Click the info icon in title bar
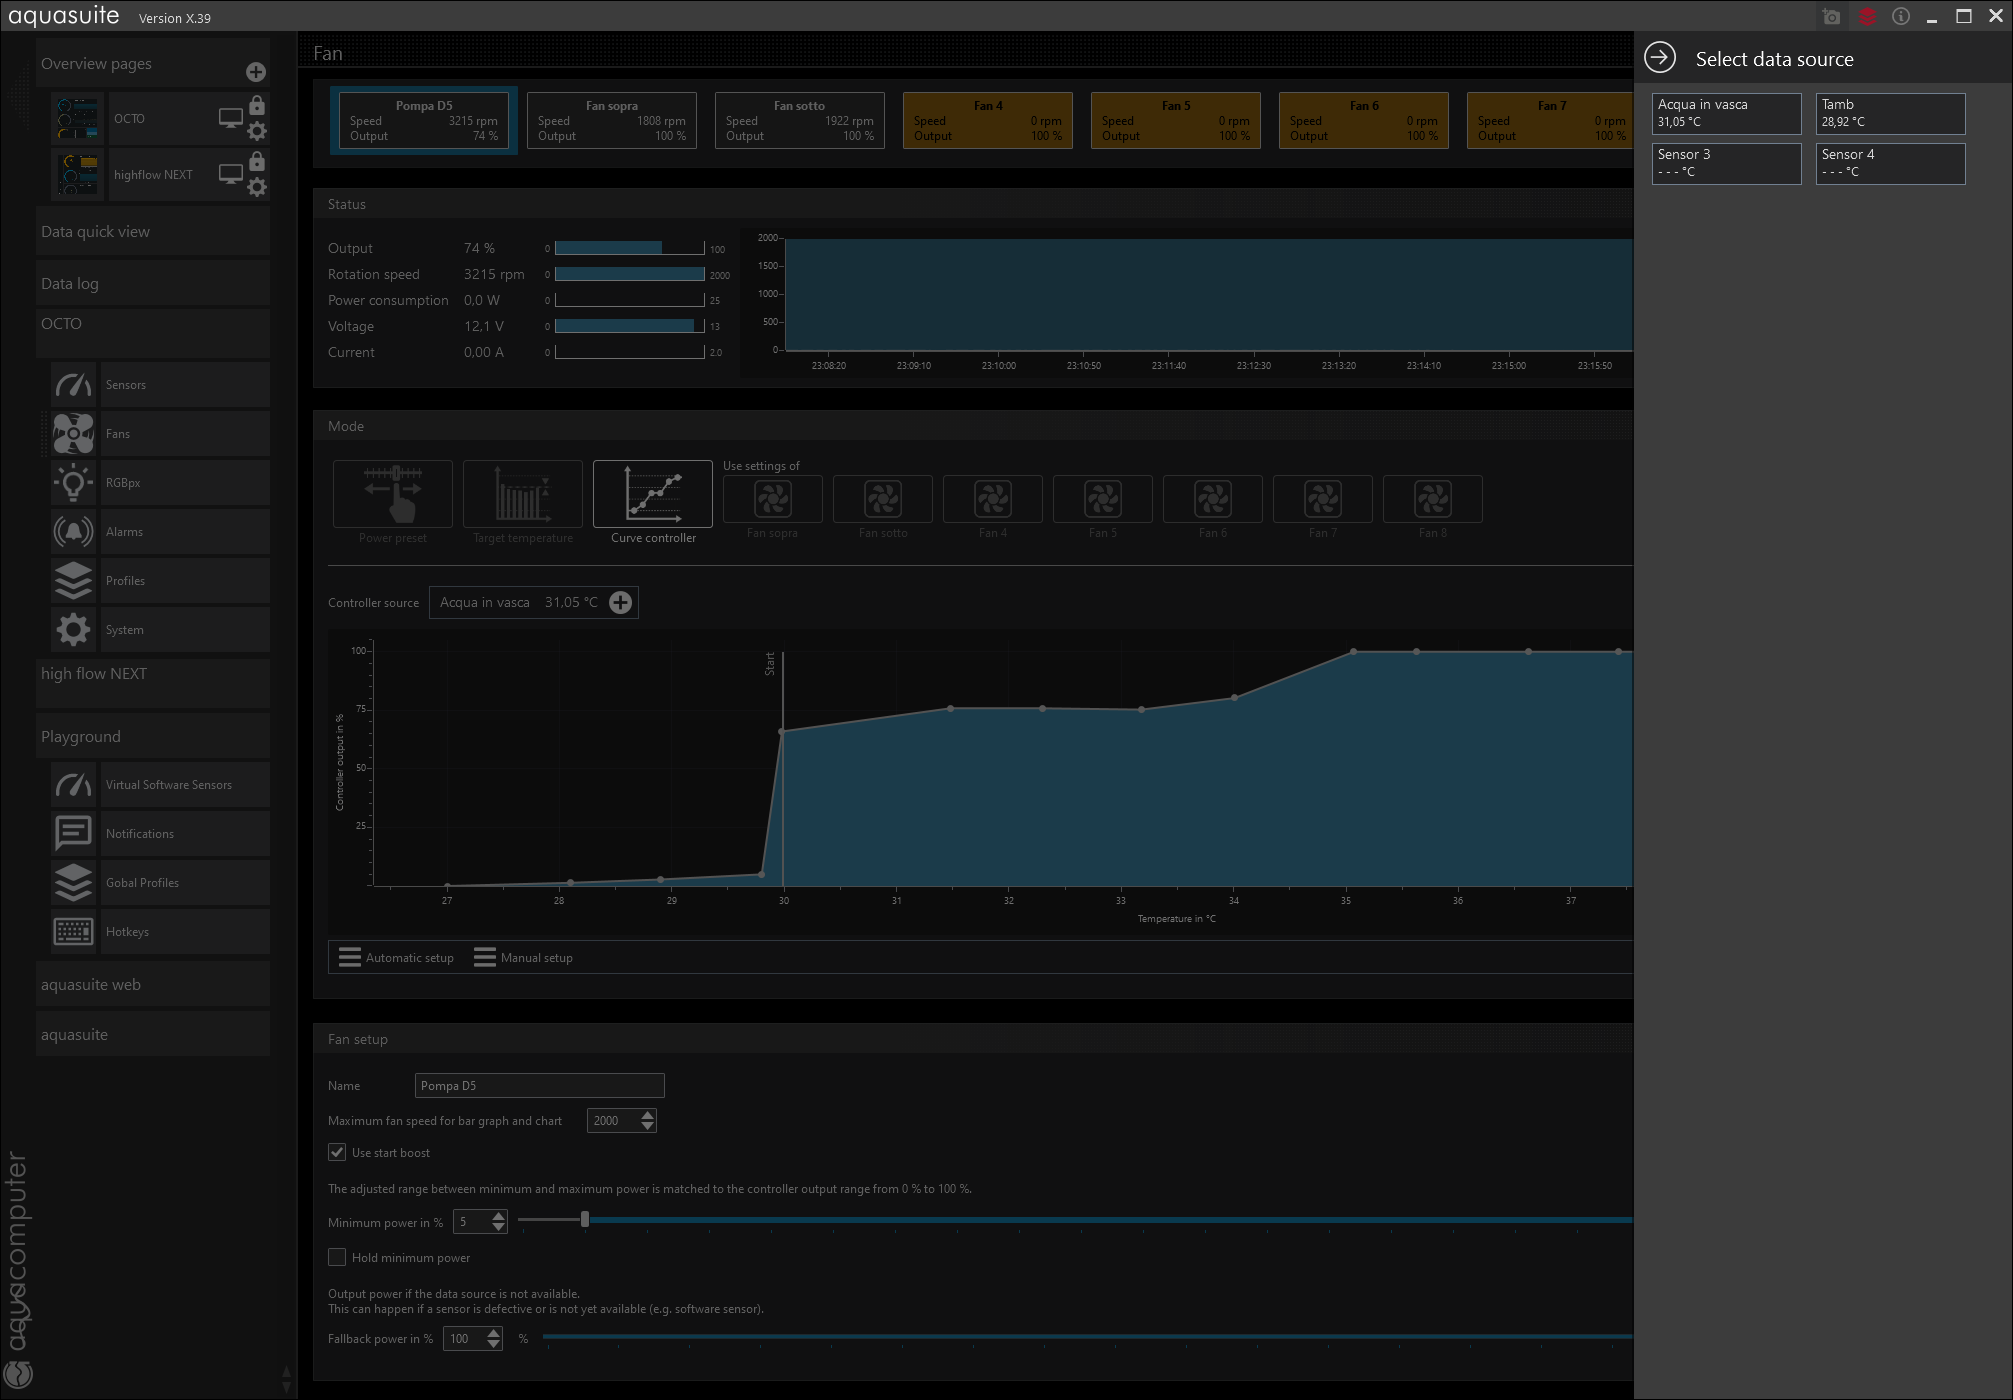 [x=1901, y=17]
